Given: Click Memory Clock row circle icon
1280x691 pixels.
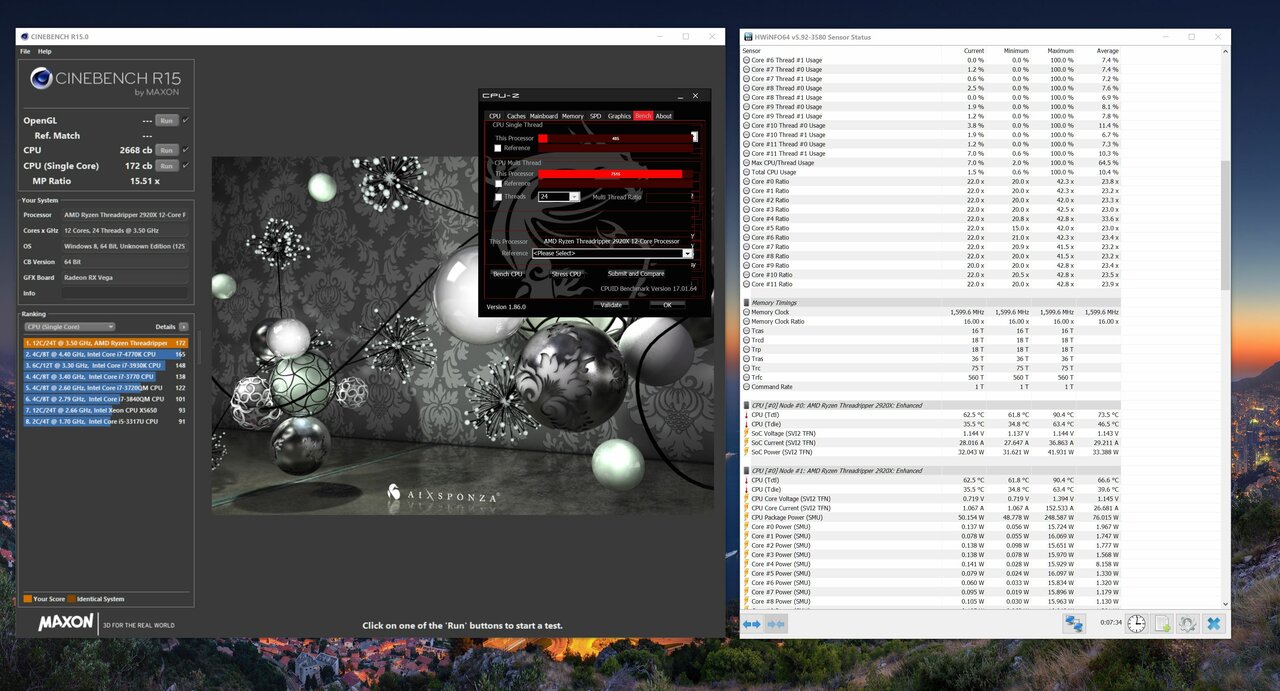Looking at the screenshot, I should tap(746, 312).
